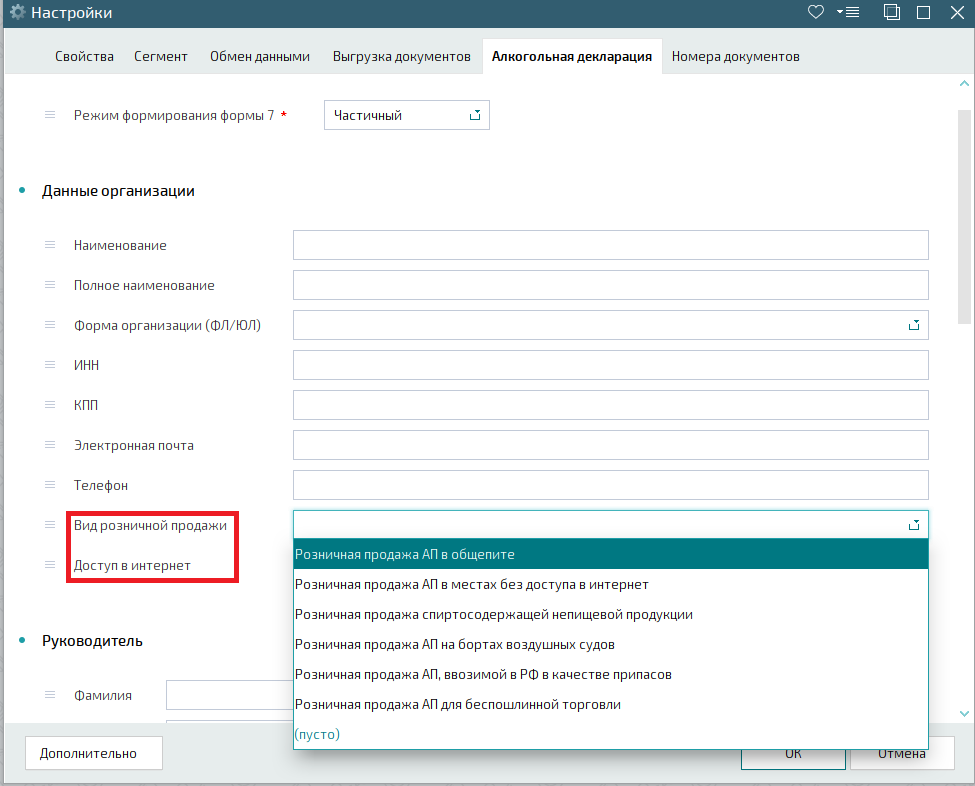Viewport: 975px width, 786px height.
Task: Click the heart favorites icon in title bar
Action: point(816,13)
